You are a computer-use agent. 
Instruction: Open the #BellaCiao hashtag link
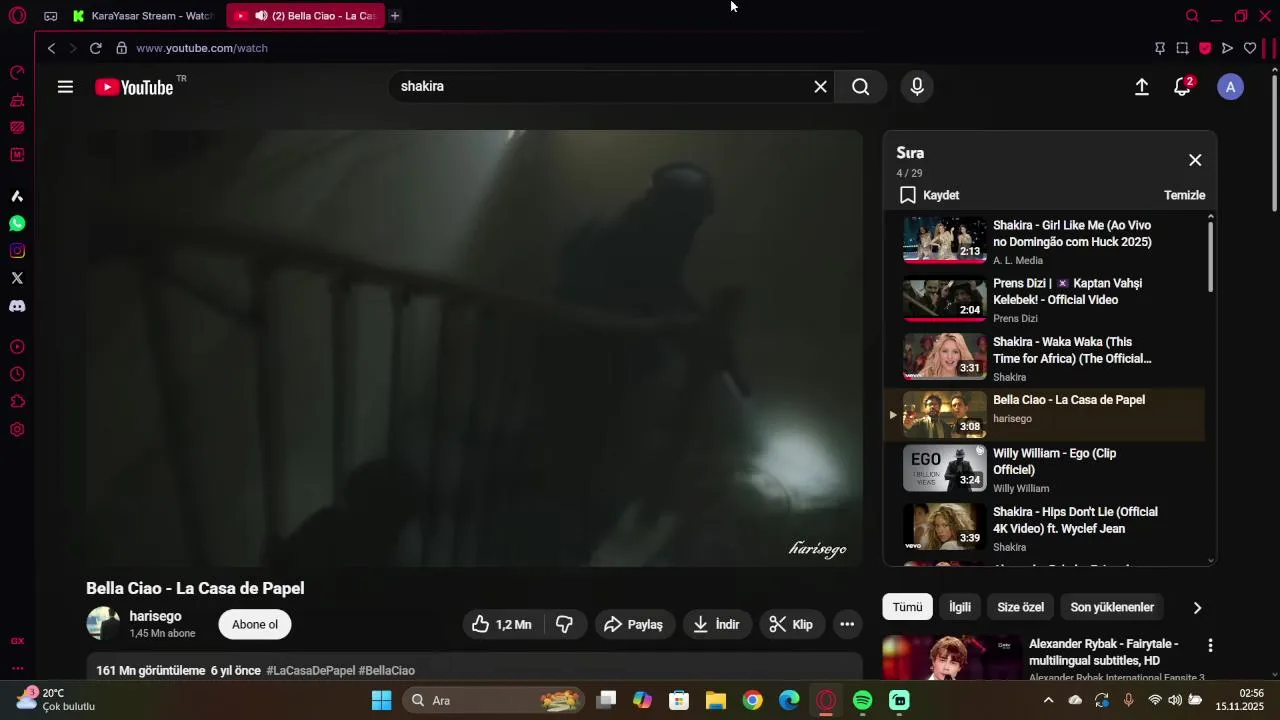tap(386, 670)
